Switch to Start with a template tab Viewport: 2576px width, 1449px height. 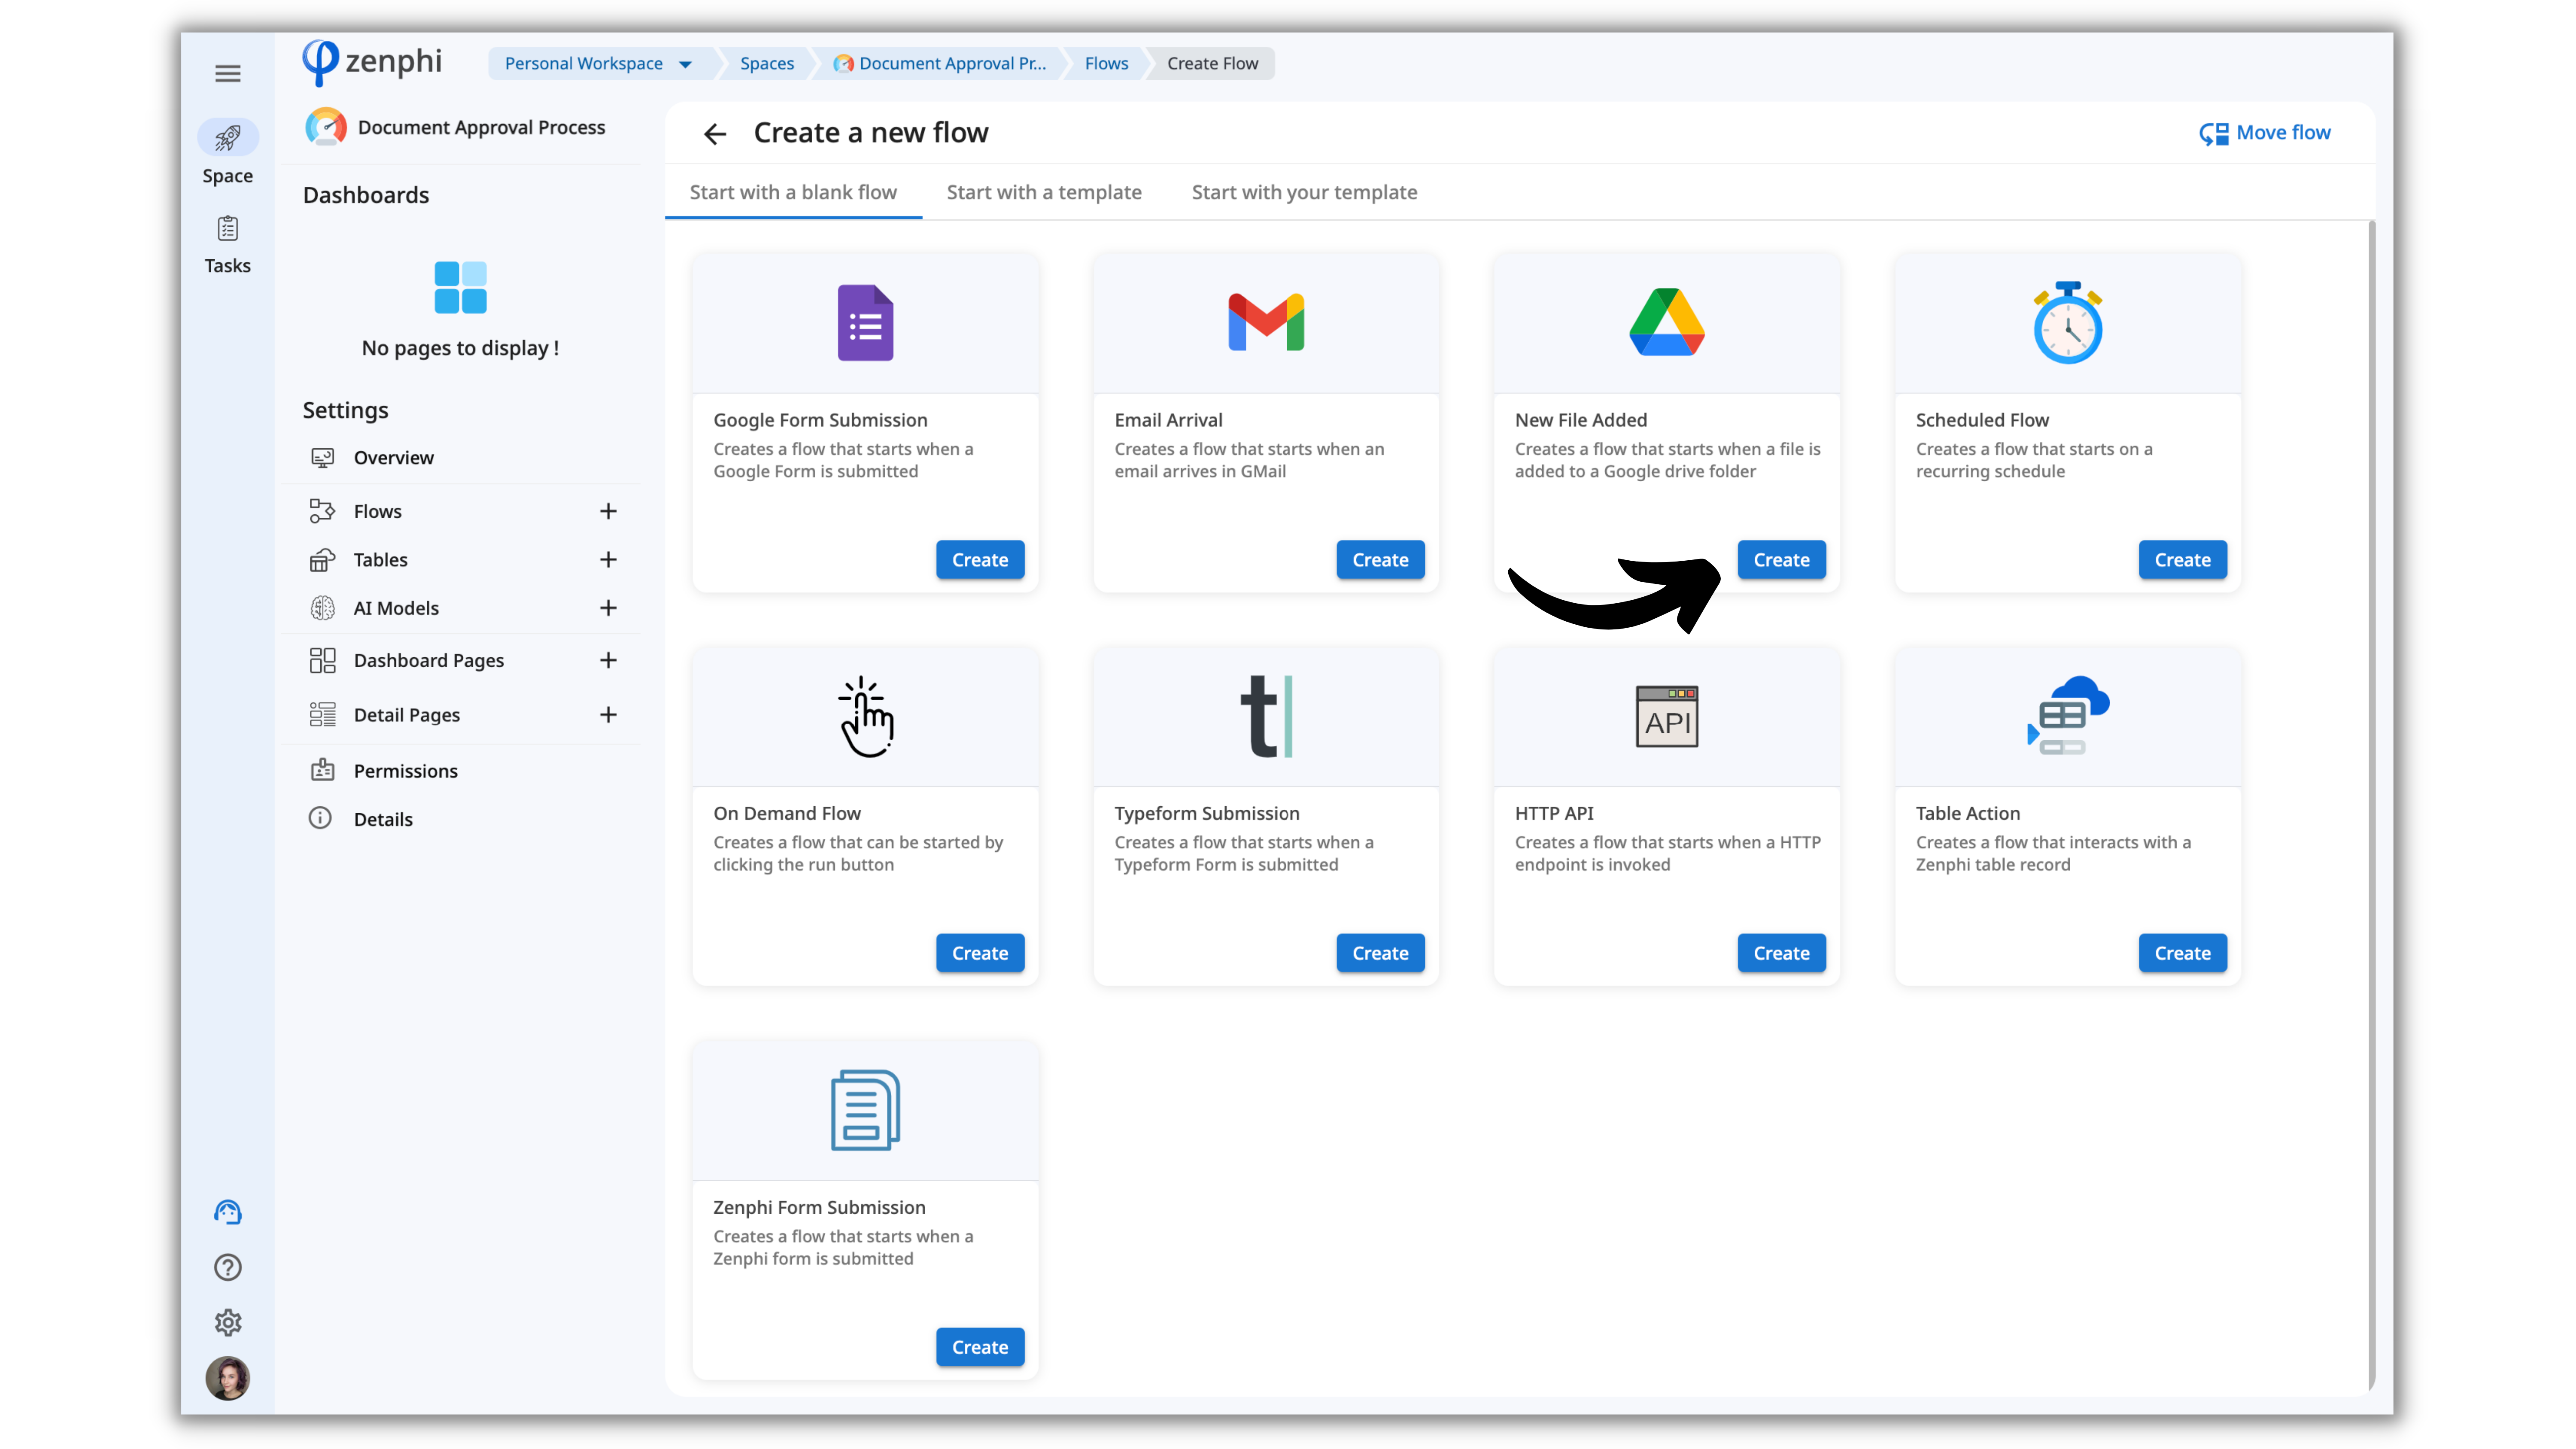coord(1044,192)
